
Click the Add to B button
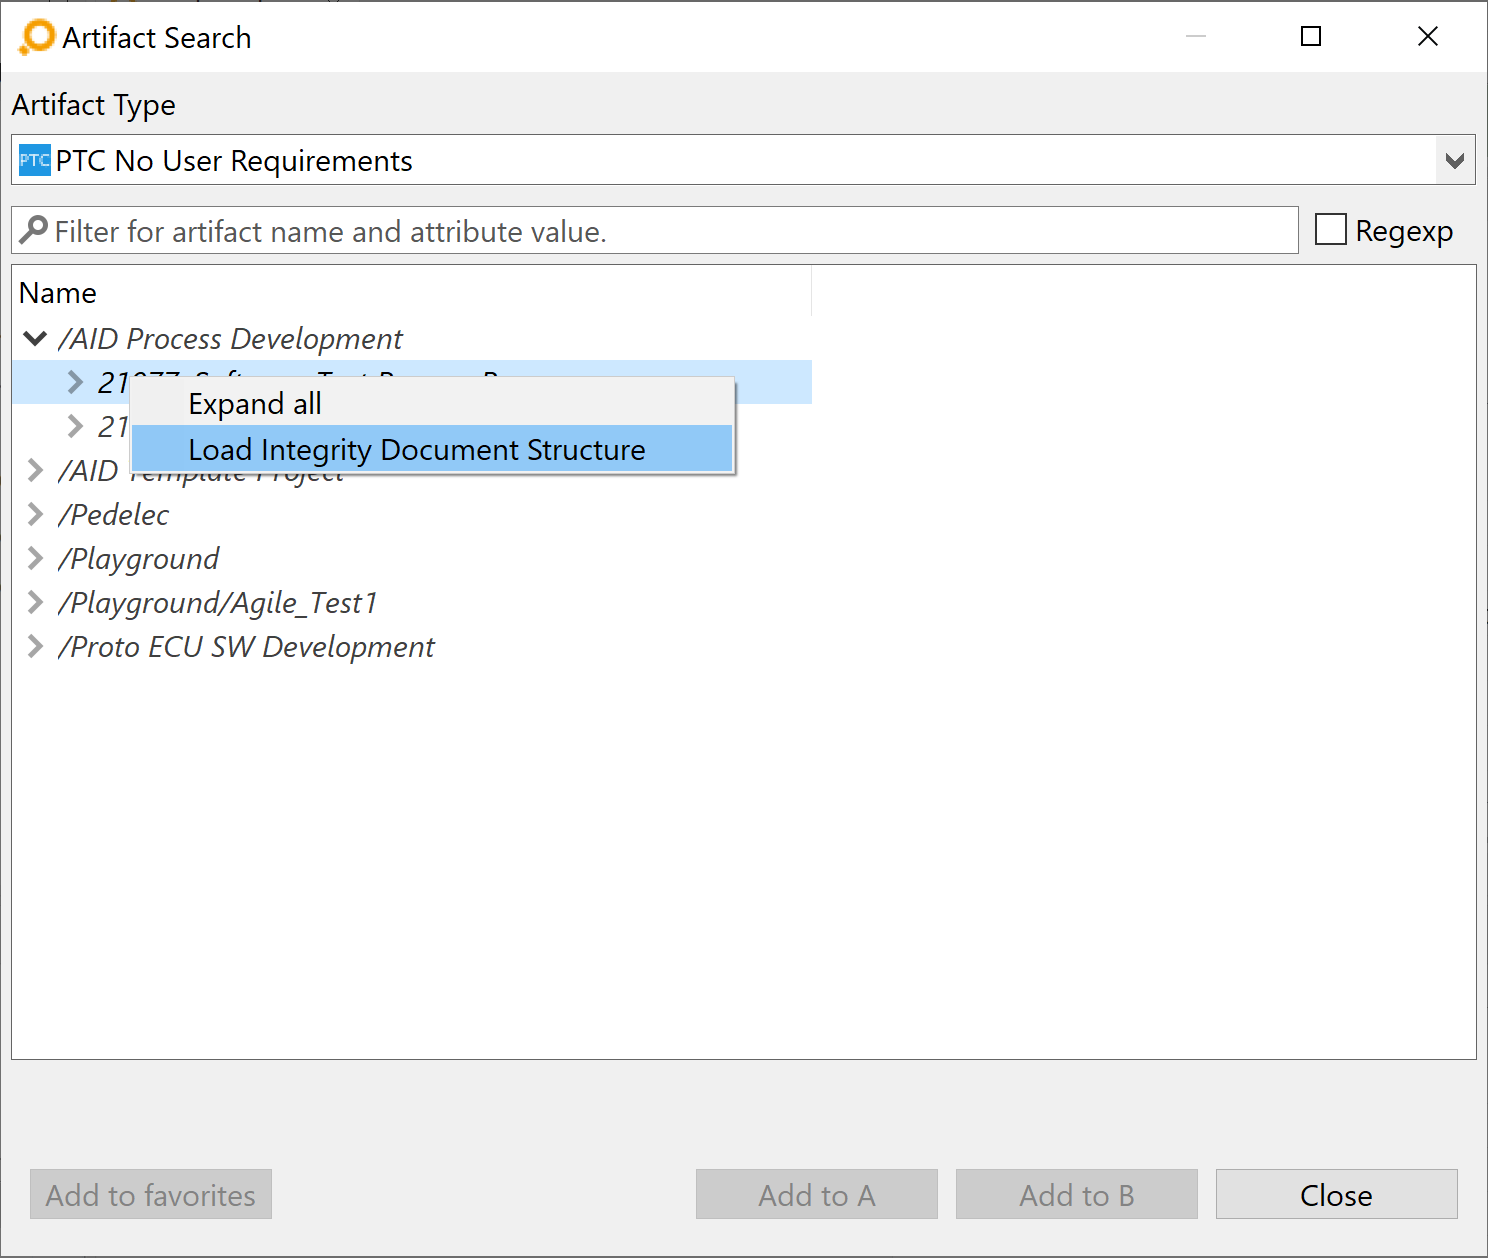(1076, 1194)
